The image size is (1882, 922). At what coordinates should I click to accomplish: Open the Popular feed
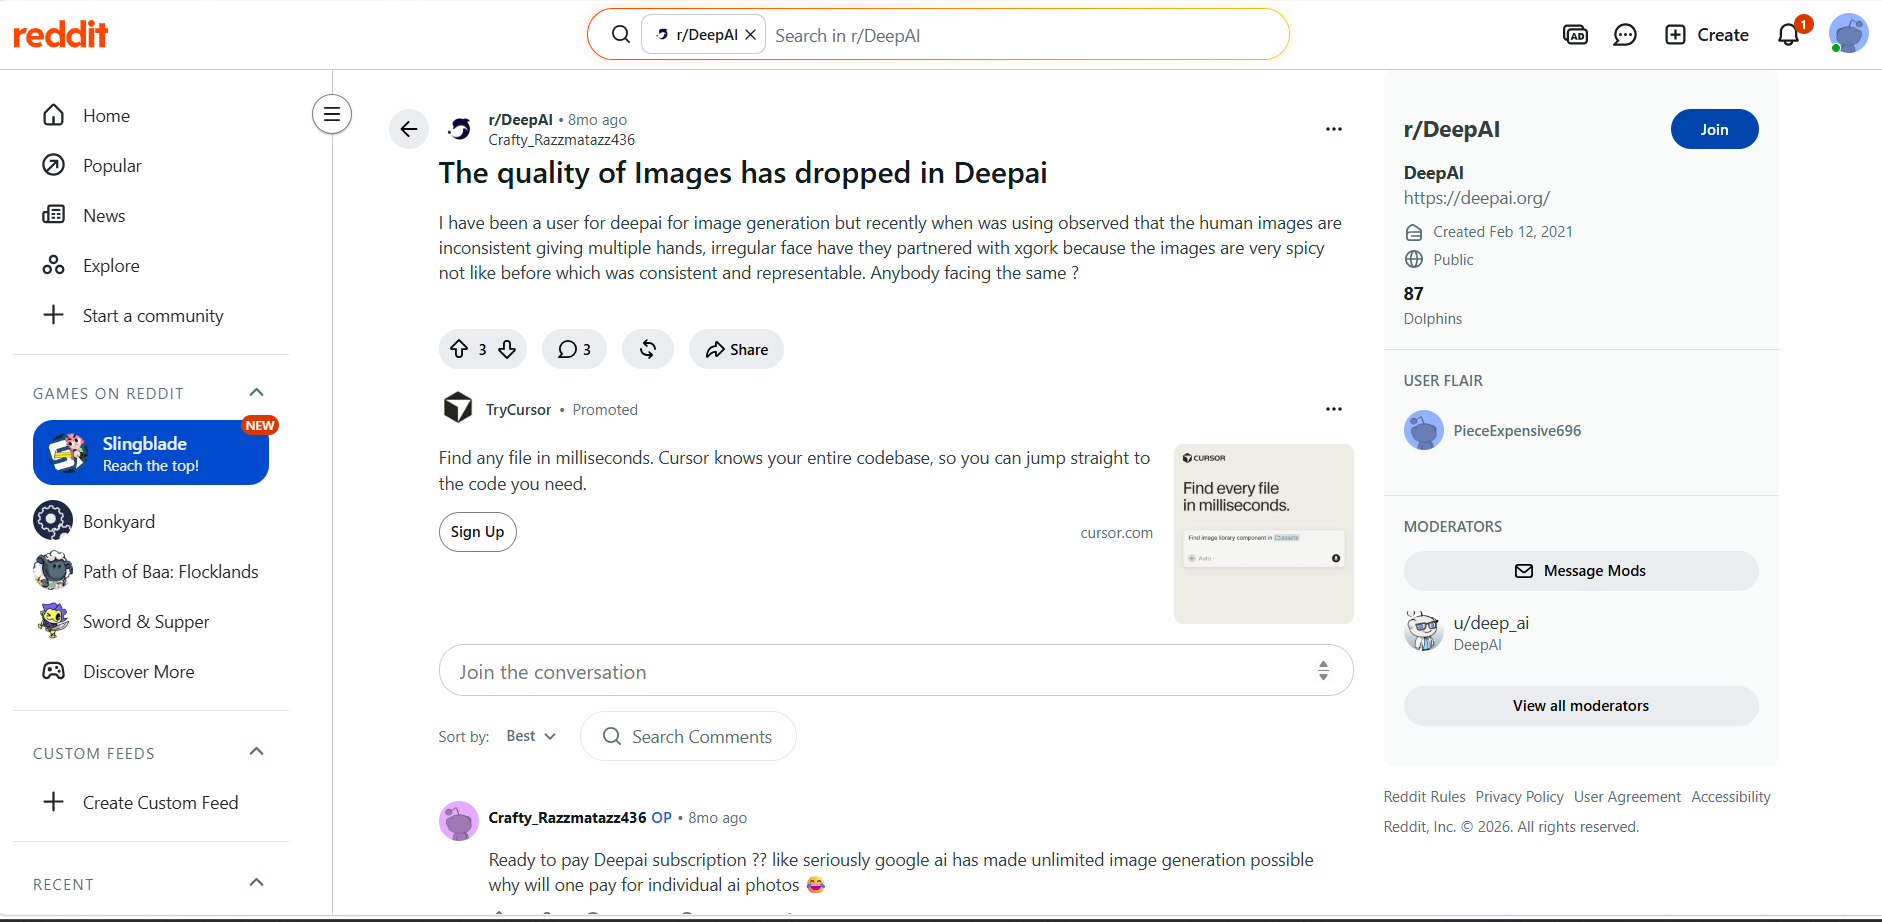click(151, 166)
